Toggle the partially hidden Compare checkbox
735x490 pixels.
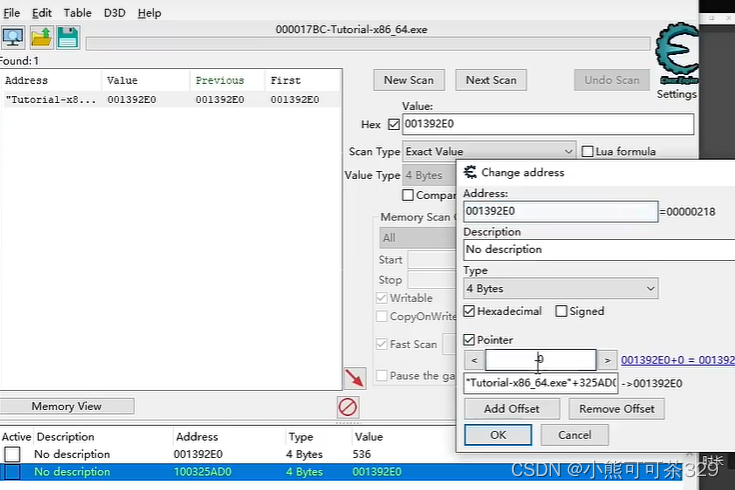(x=408, y=195)
